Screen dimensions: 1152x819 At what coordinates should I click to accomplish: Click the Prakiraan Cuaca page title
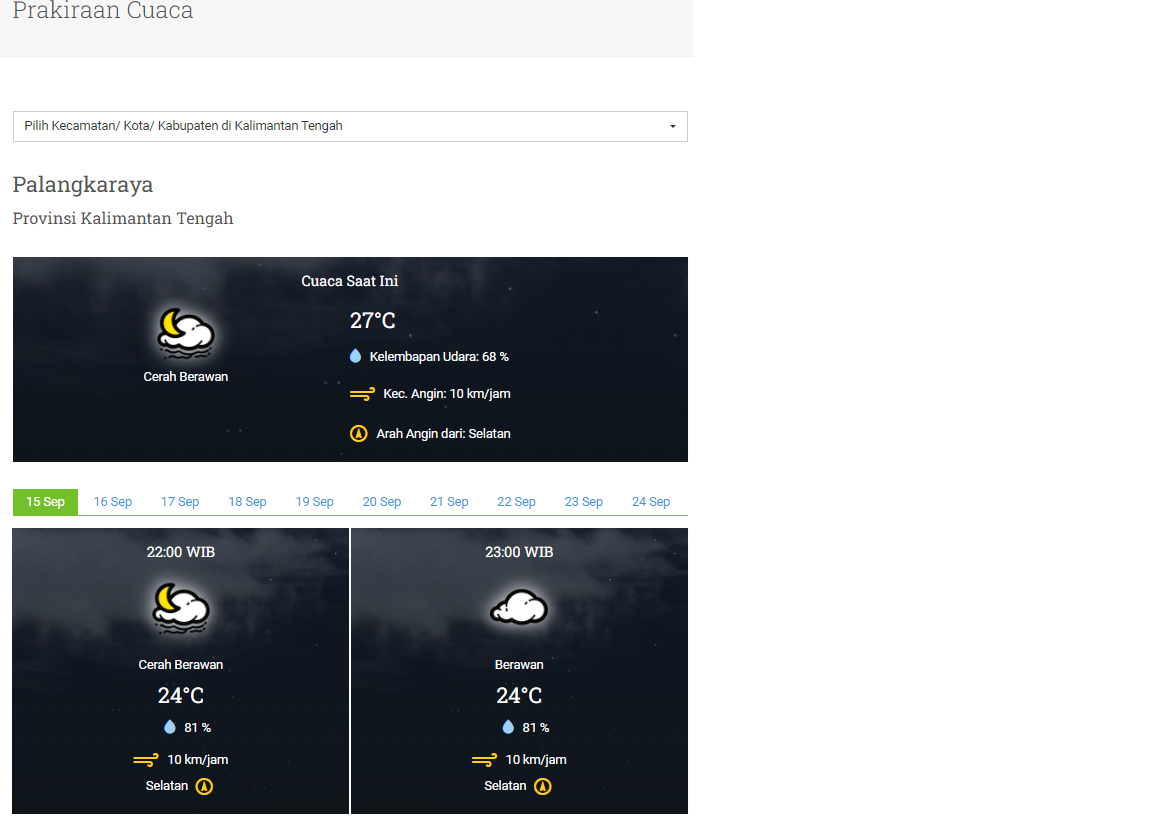(103, 11)
